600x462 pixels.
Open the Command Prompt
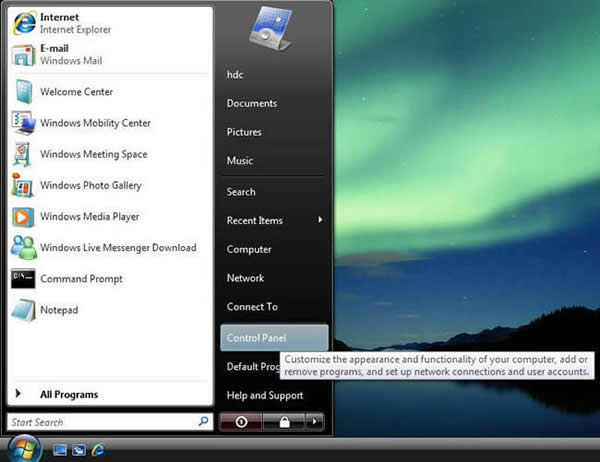pyautogui.click(x=80, y=279)
